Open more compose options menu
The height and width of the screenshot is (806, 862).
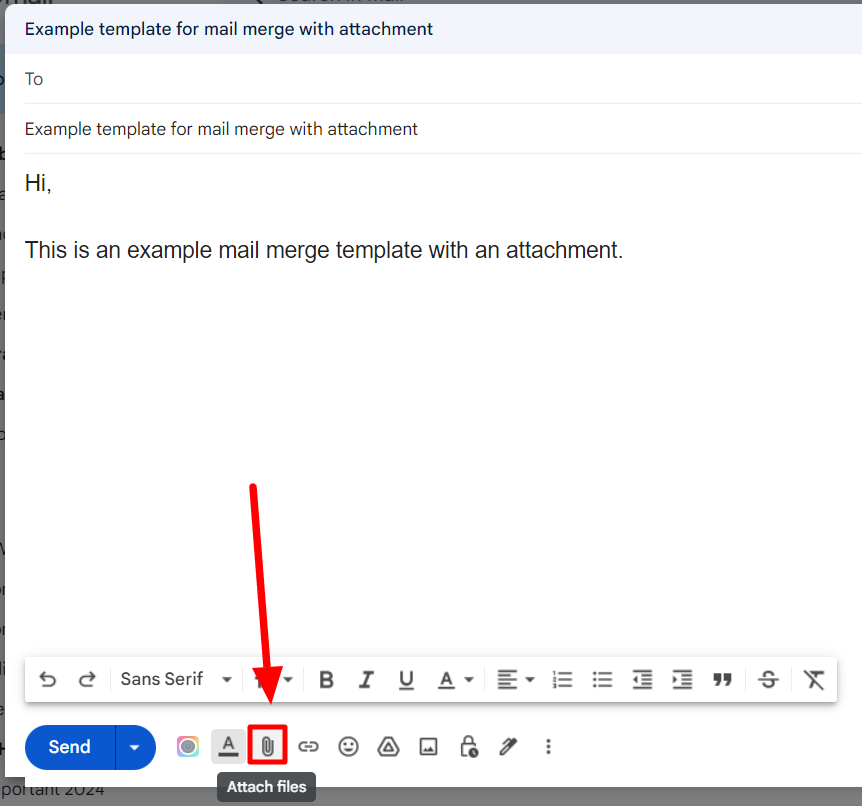click(x=548, y=747)
